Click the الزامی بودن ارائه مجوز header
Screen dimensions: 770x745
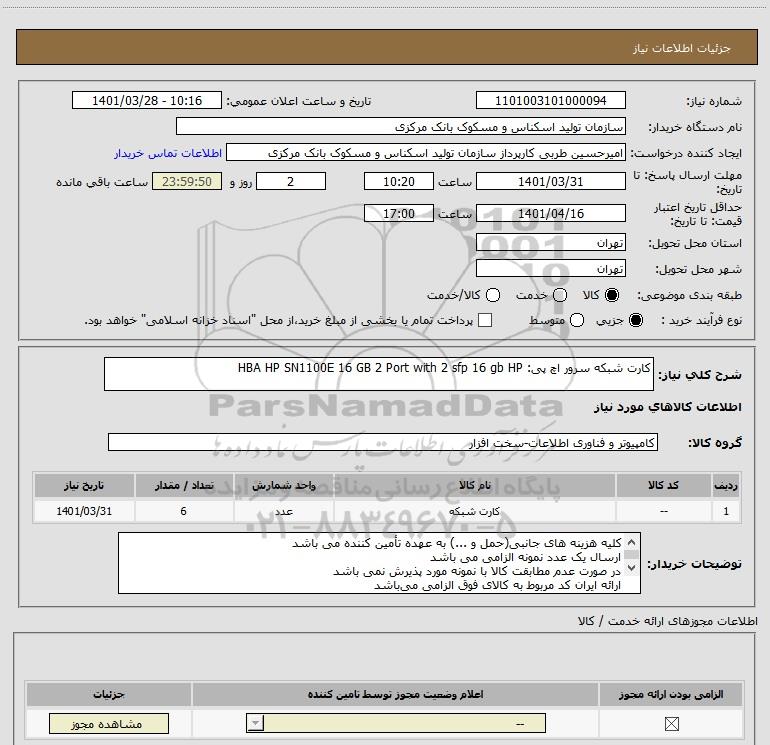(x=671, y=694)
